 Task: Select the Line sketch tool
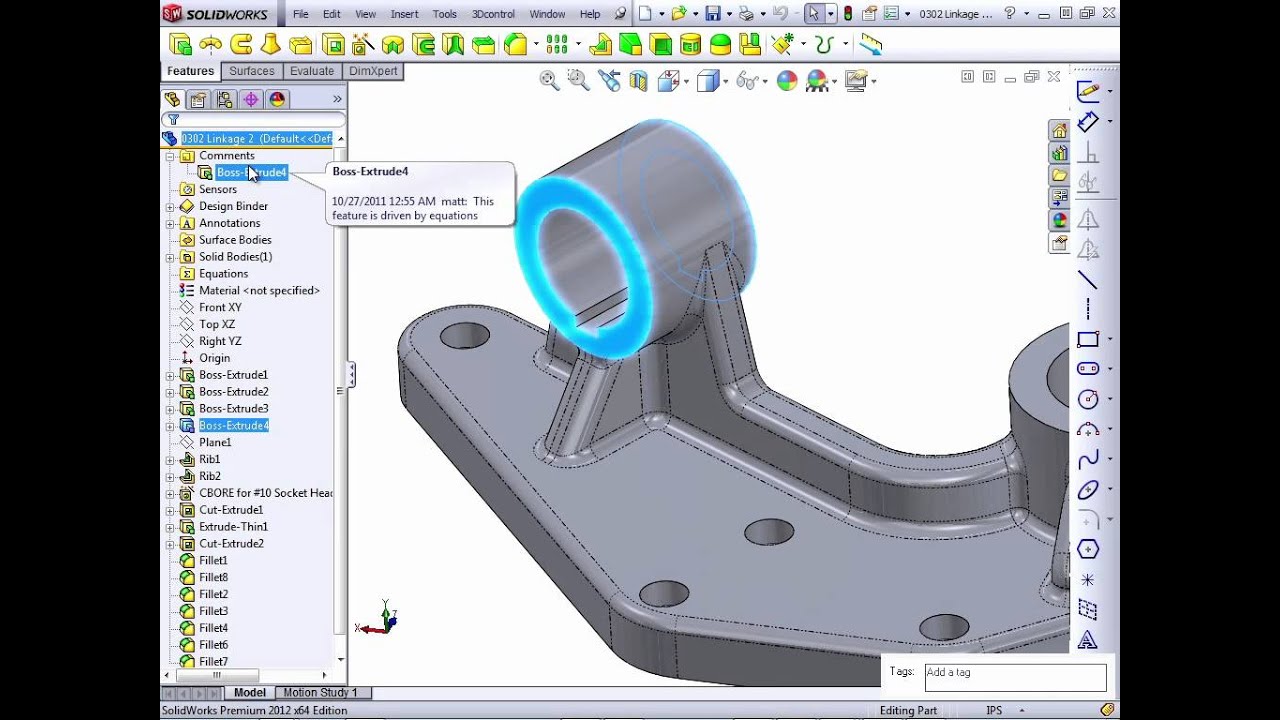[x=1088, y=279]
